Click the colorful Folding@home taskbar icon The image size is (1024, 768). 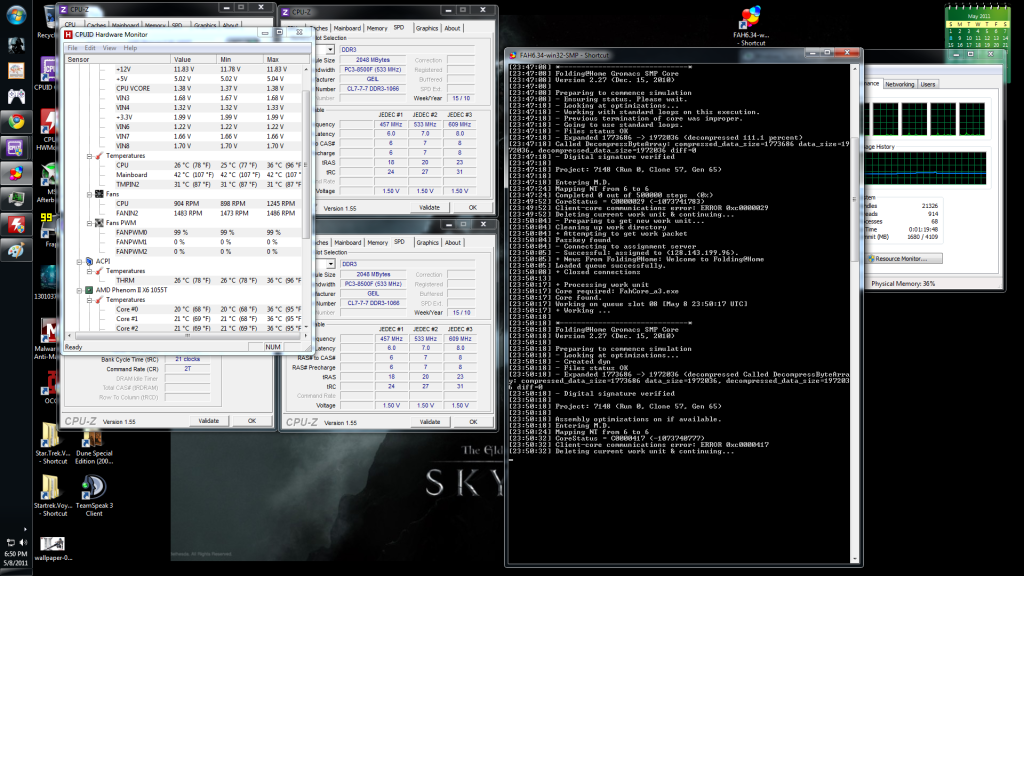pos(16,173)
